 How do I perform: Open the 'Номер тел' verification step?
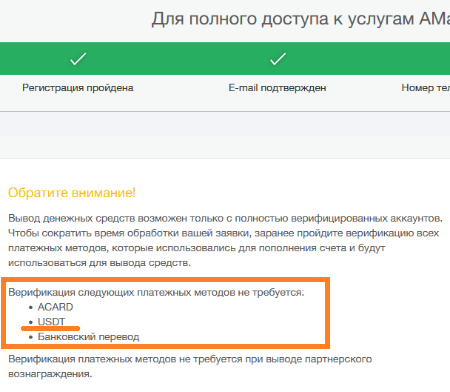tap(426, 88)
